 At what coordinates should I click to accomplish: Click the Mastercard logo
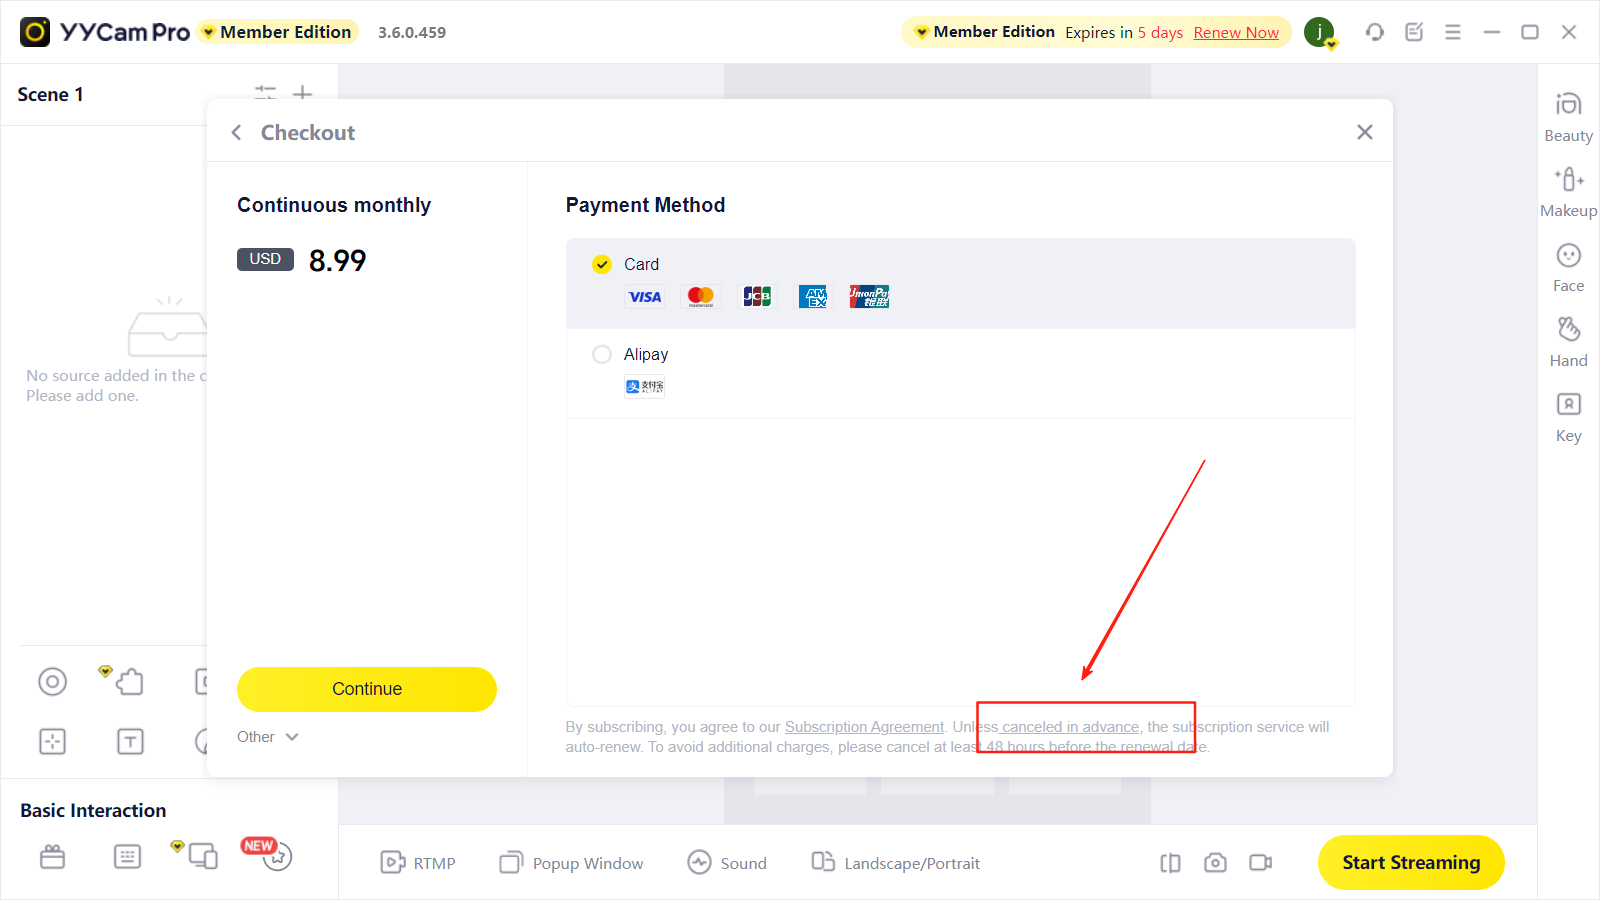click(701, 297)
